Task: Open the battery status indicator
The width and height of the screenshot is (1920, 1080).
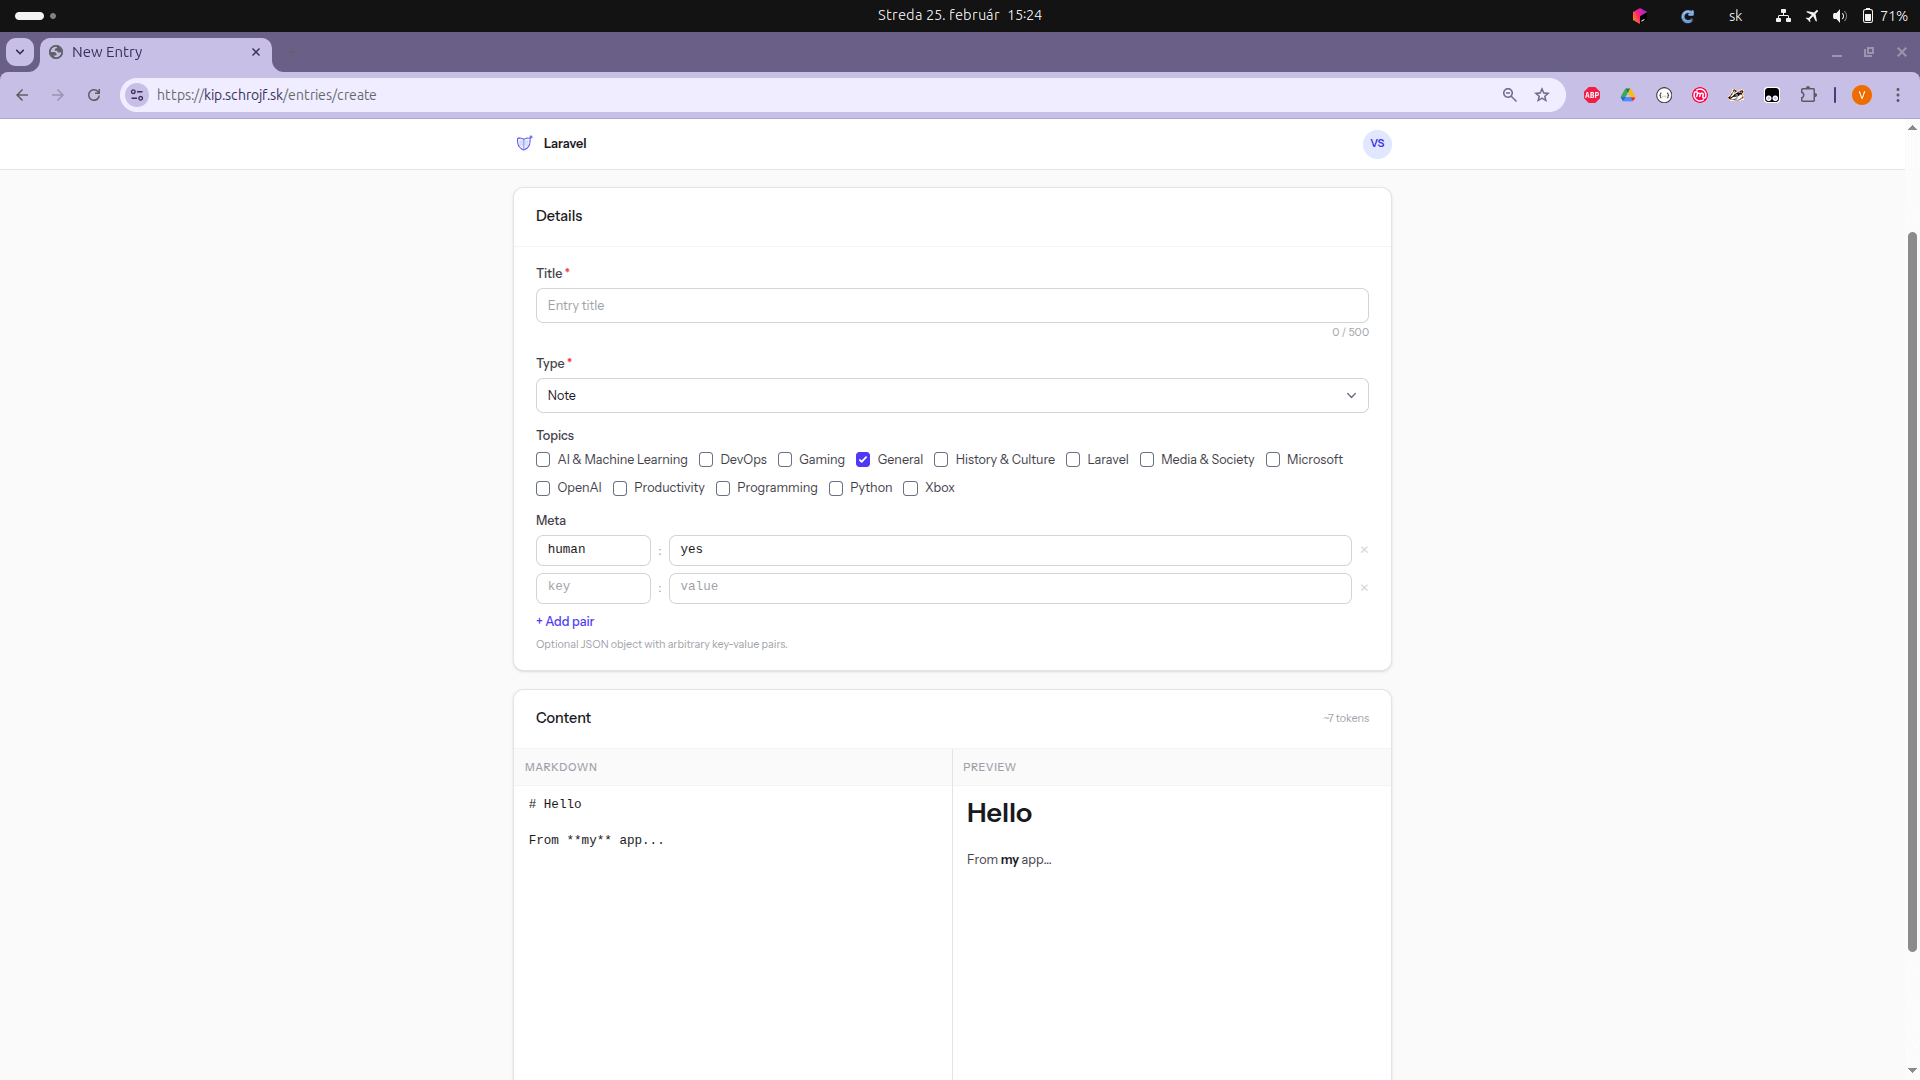Action: pyautogui.click(x=1884, y=15)
